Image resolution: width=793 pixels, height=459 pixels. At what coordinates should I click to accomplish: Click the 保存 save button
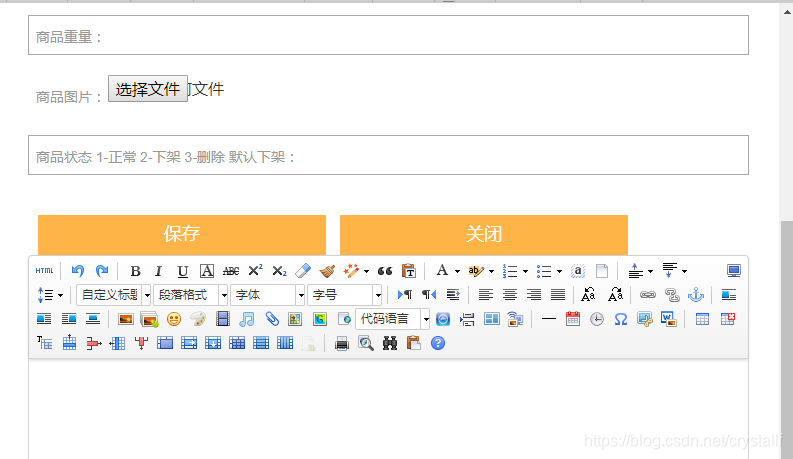point(182,235)
